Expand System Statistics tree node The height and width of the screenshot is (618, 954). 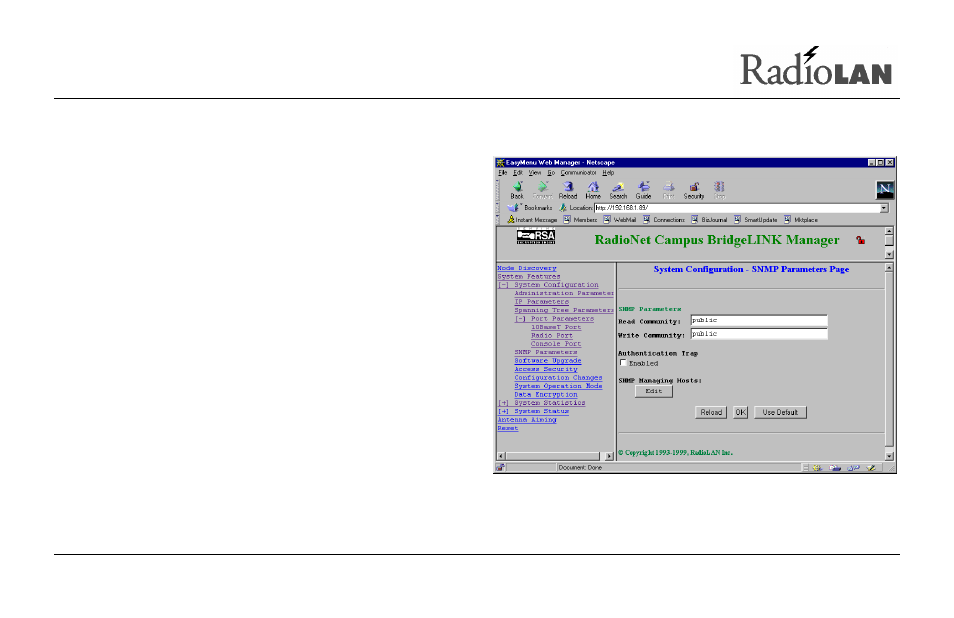tap(503, 403)
